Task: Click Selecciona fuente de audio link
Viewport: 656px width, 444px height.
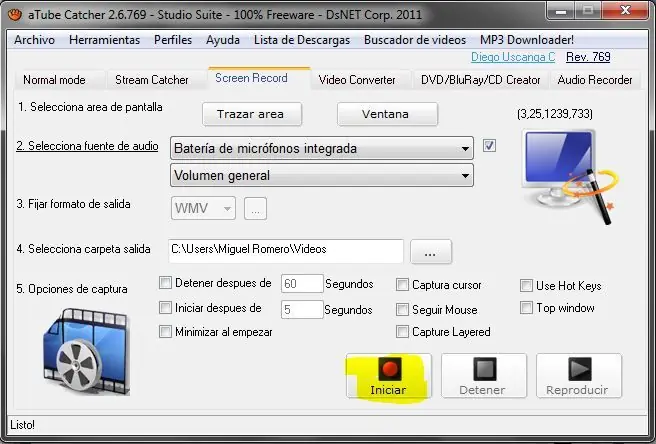Action: click(x=87, y=146)
